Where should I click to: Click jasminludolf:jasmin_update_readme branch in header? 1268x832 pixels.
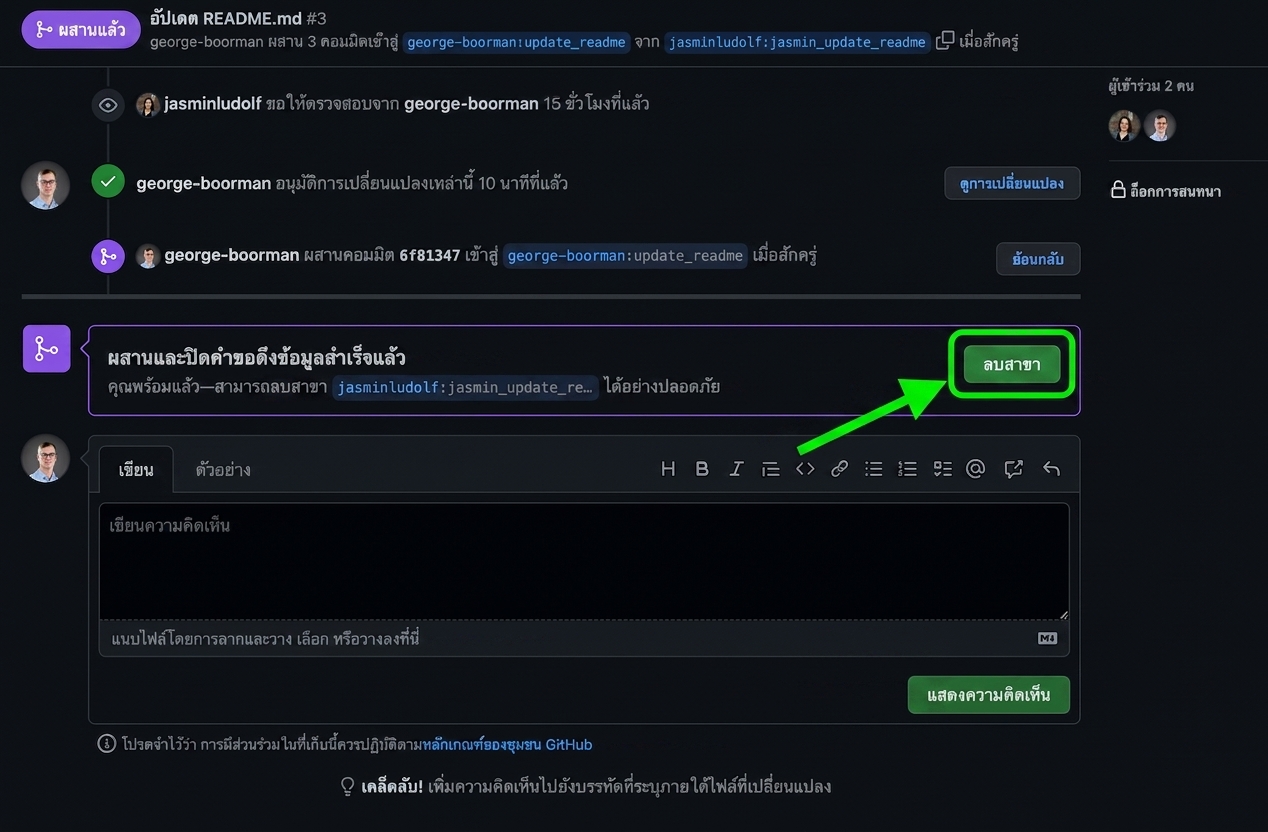pyautogui.click(x=797, y=42)
